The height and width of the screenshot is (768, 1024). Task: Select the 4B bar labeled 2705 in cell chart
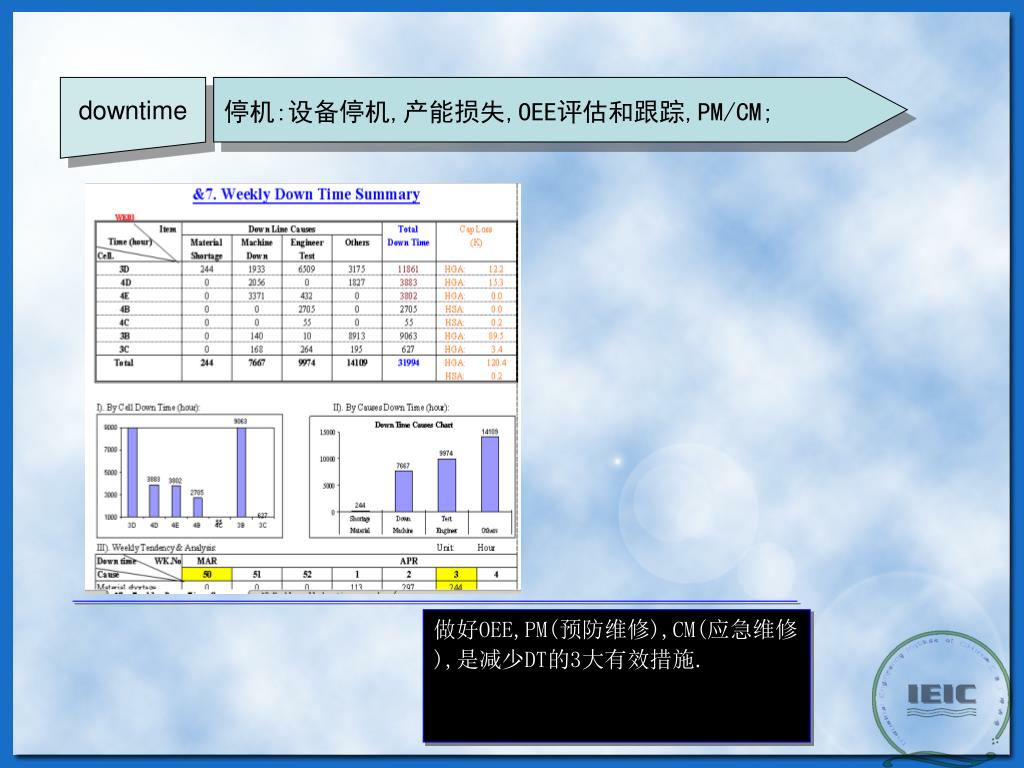(x=198, y=507)
